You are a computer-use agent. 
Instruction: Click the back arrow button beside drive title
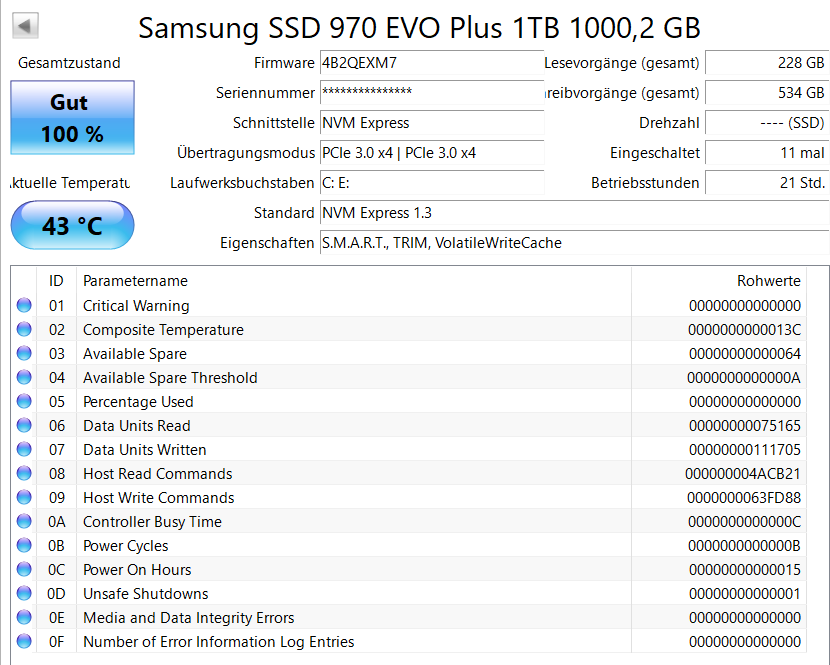click(25, 25)
